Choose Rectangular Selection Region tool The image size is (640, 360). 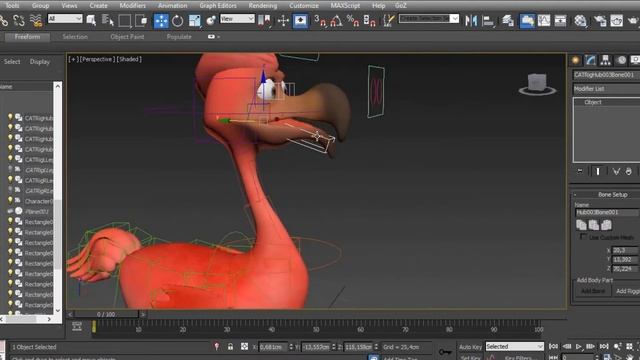[x=124, y=20]
